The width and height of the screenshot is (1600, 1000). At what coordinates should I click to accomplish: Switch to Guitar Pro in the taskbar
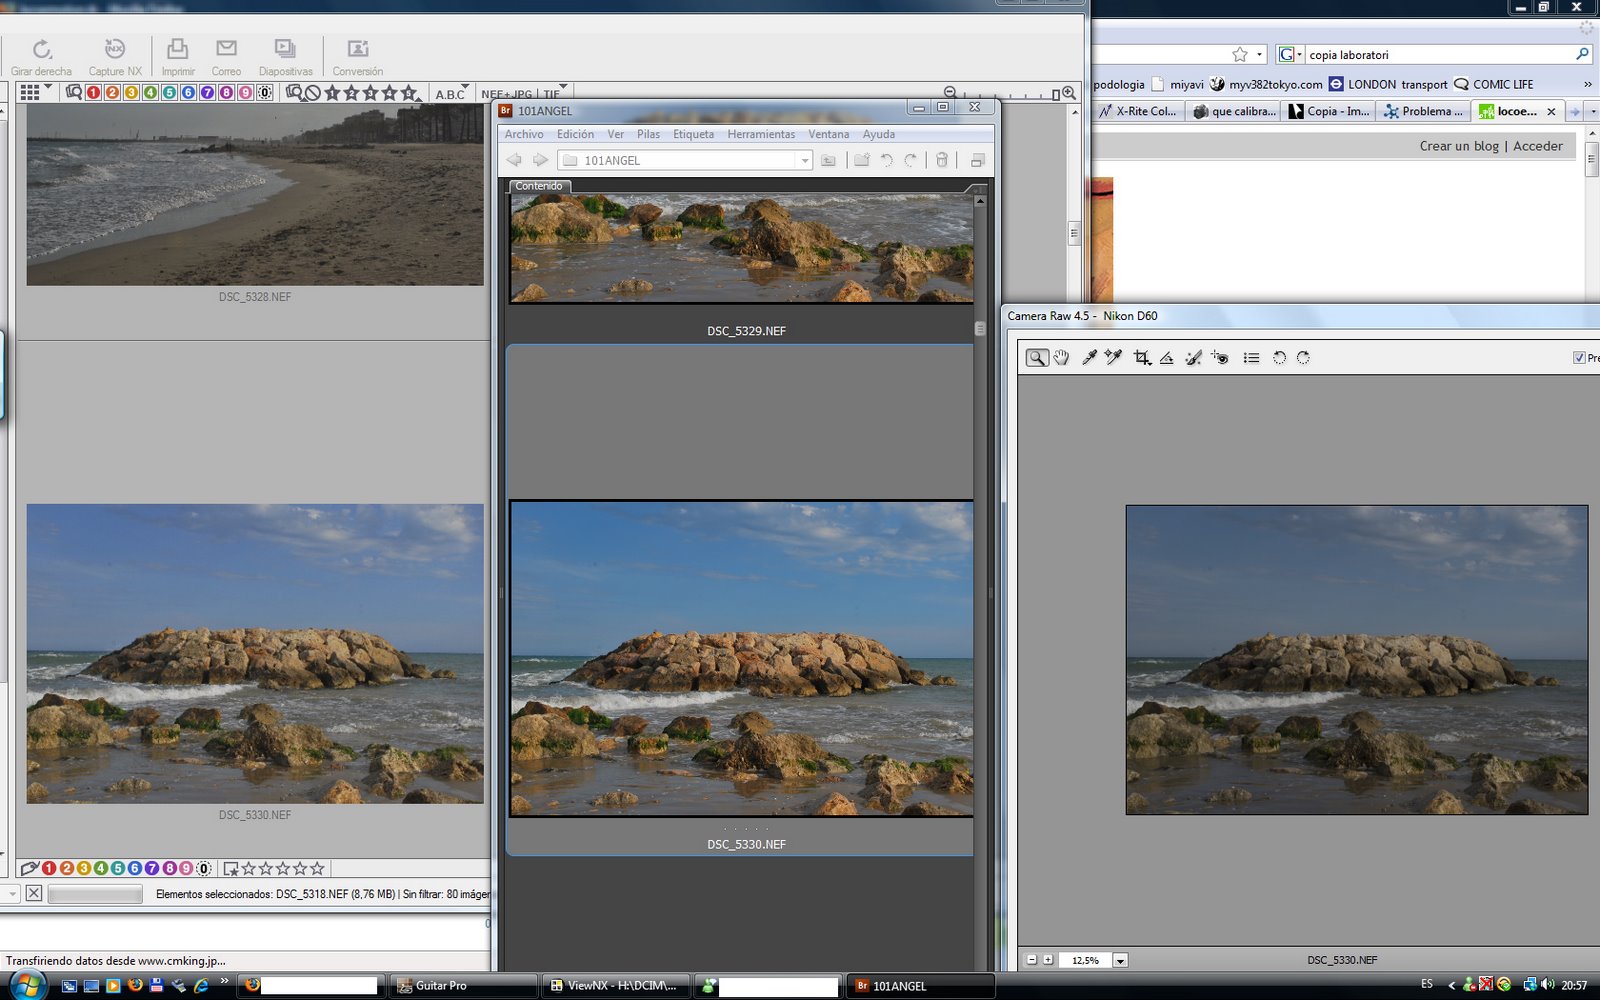[x=462, y=985]
